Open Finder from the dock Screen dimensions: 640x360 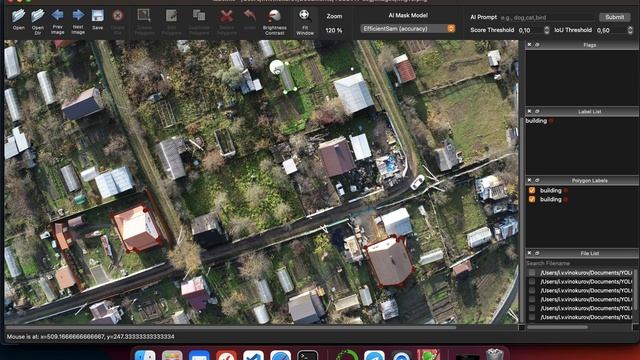(145, 355)
